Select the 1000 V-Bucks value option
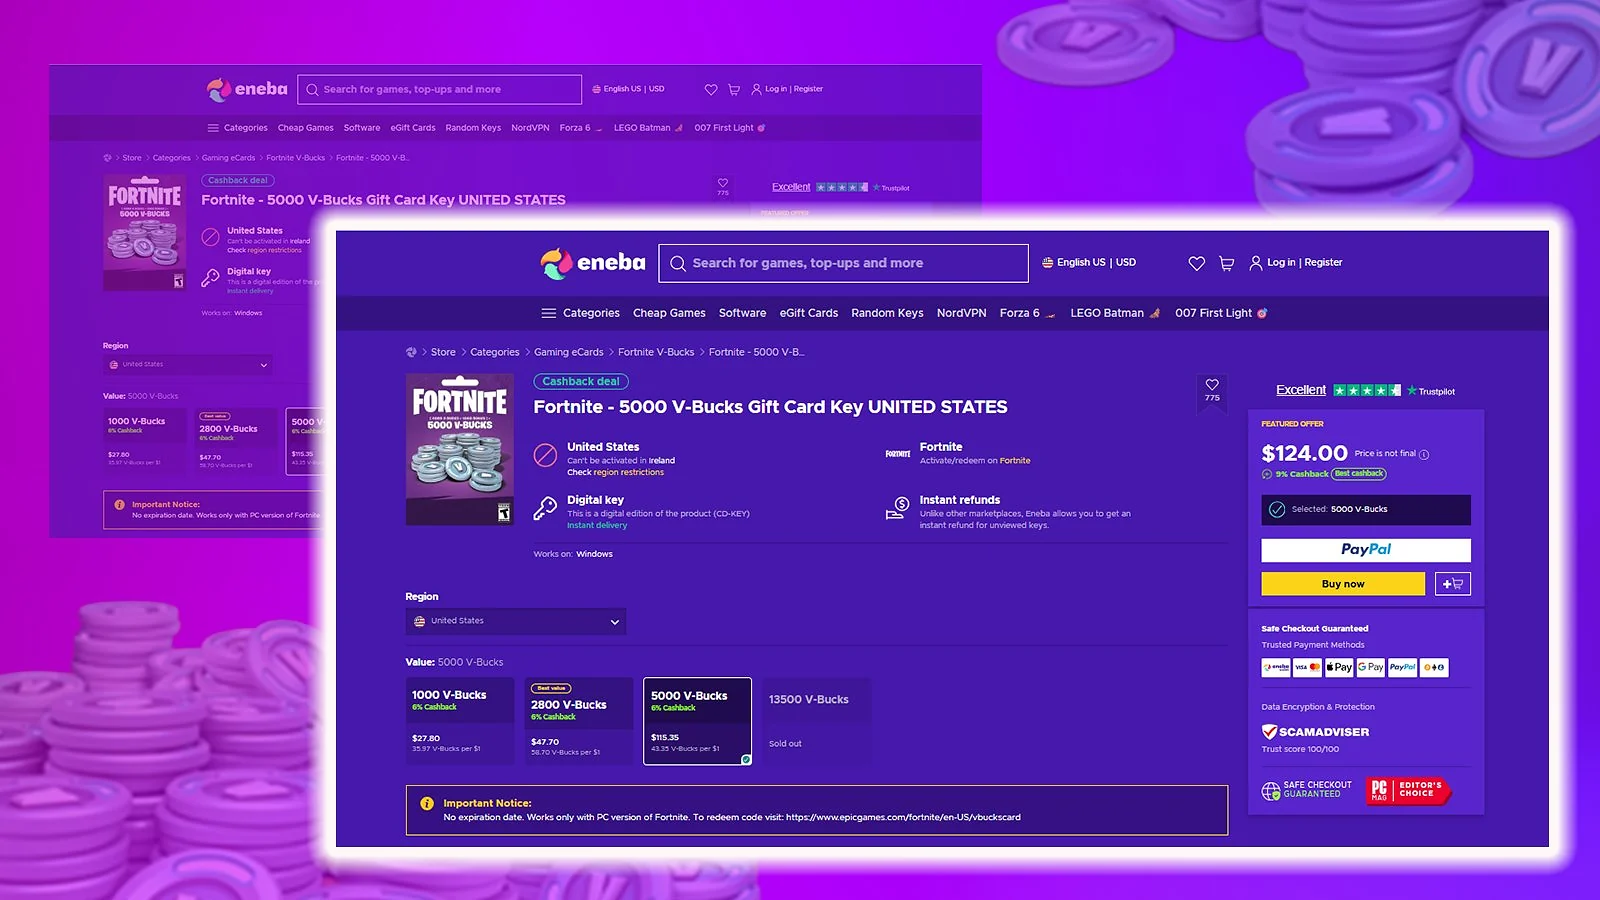The width and height of the screenshot is (1600, 900). point(459,721)
